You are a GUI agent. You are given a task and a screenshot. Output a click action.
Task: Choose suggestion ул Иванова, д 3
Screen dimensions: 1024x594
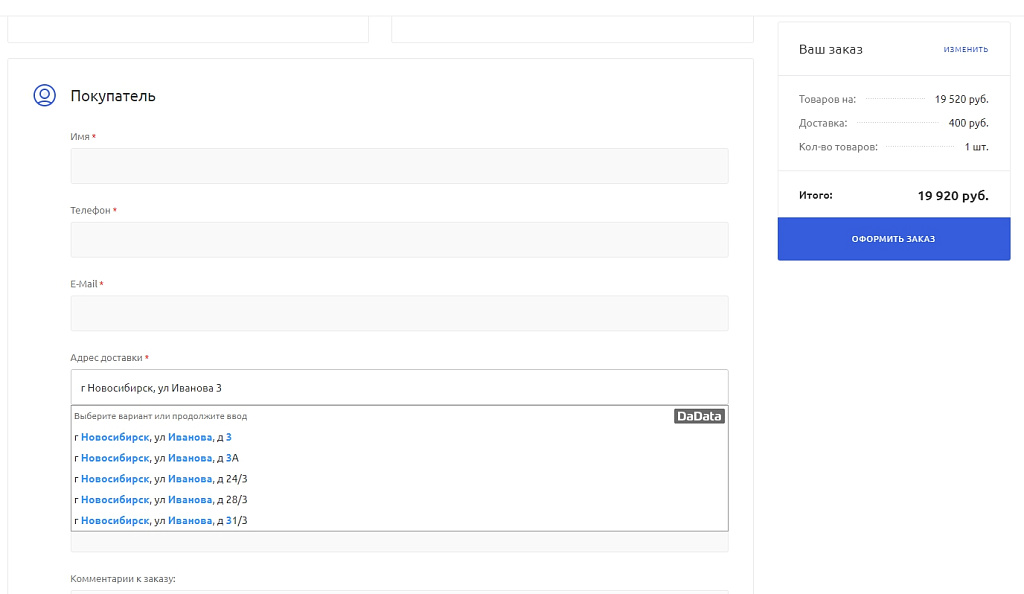153,437
